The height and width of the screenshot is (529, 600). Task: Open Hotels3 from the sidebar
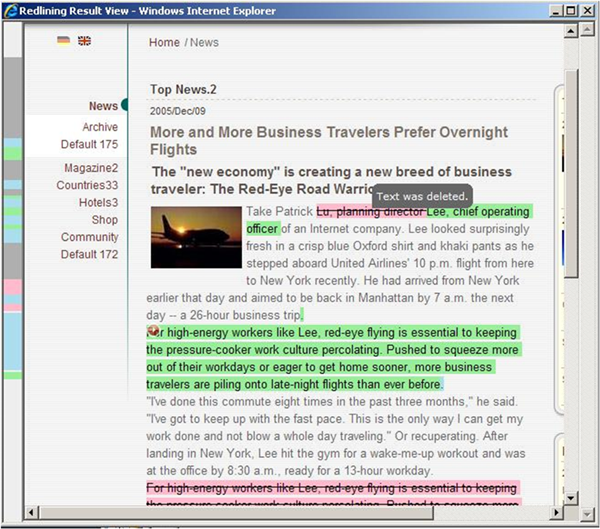[x=98, y=203]
